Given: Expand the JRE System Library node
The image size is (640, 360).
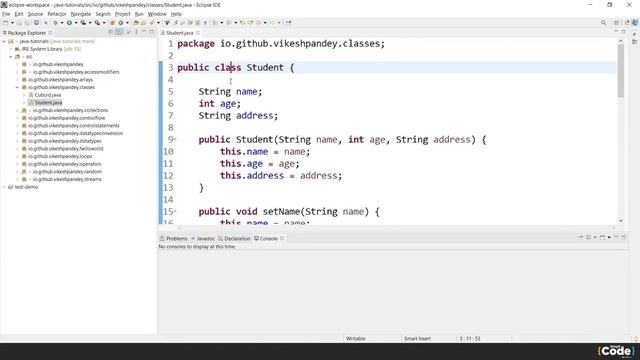Looking at the screenshot, I should [11, 49].
